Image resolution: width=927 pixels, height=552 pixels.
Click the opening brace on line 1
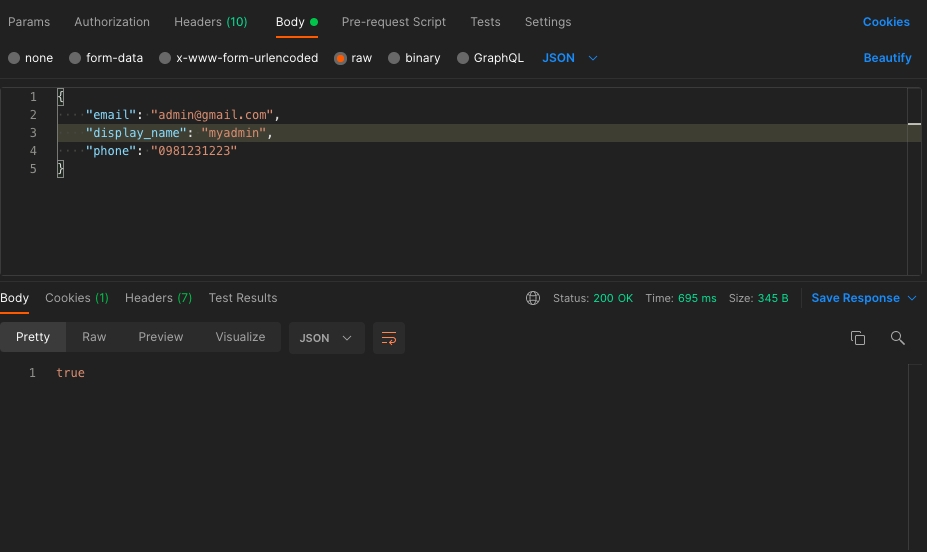[60, 96]
